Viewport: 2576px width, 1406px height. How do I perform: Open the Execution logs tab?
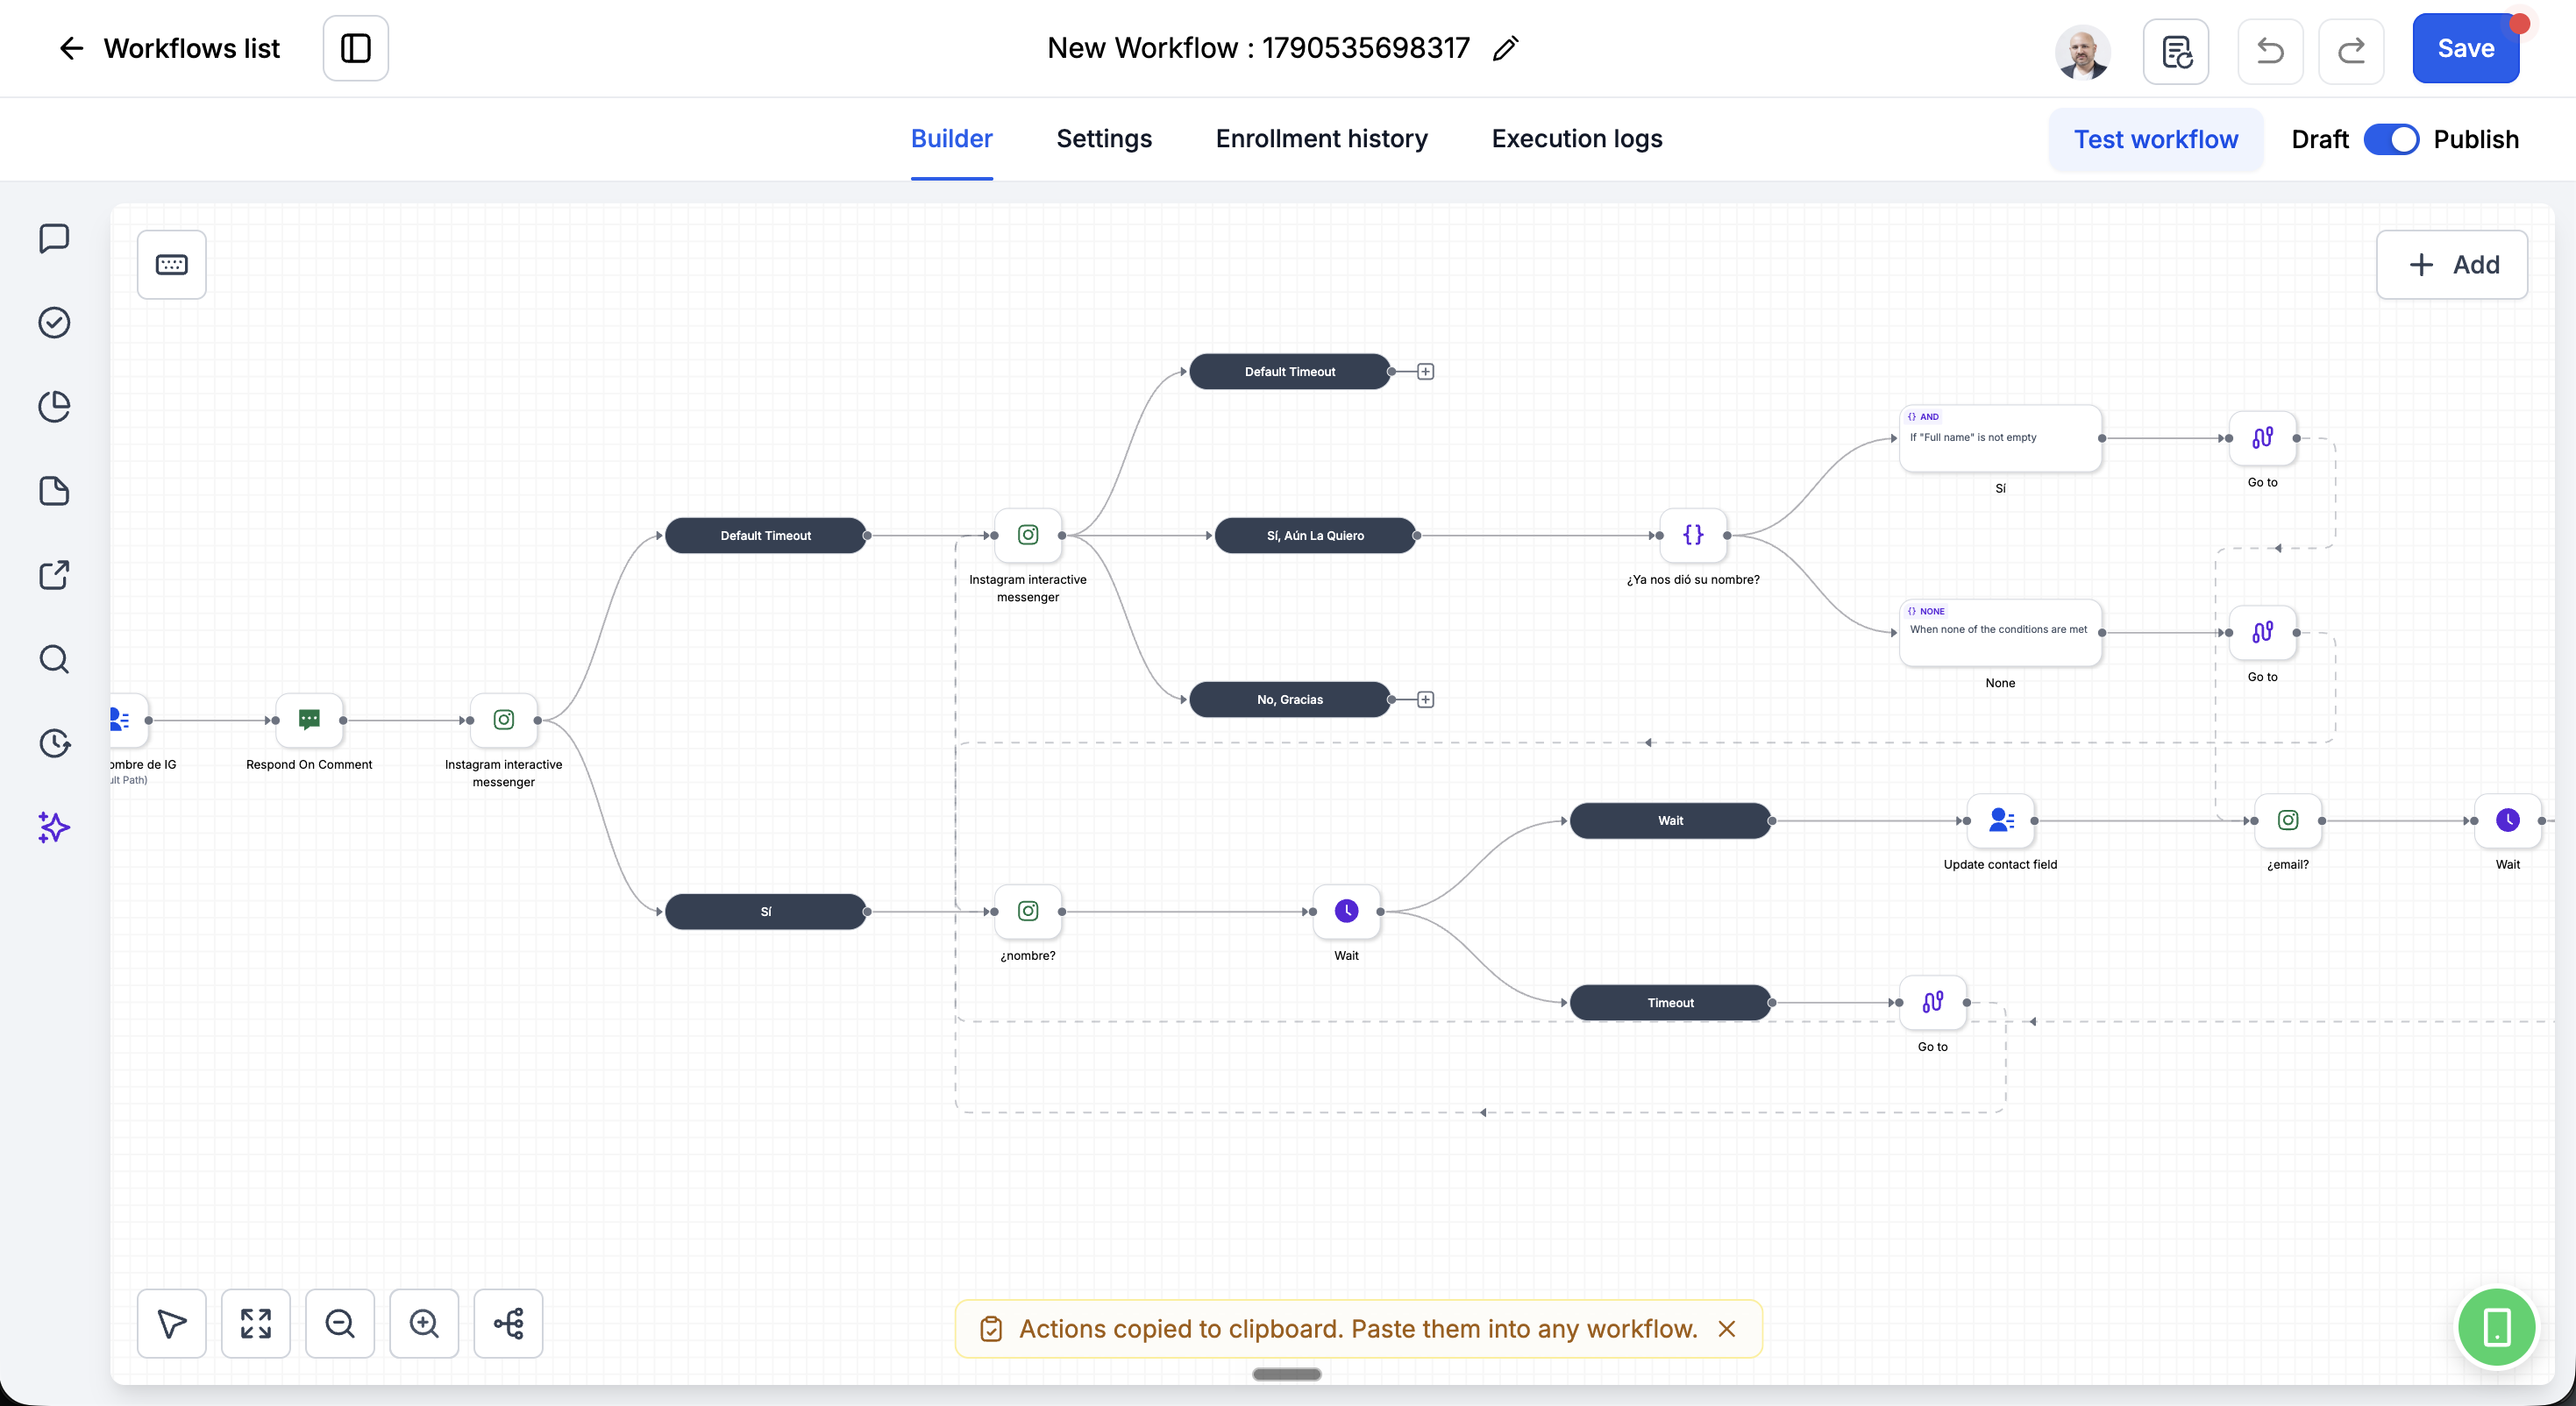click(x=1577, y=139)
